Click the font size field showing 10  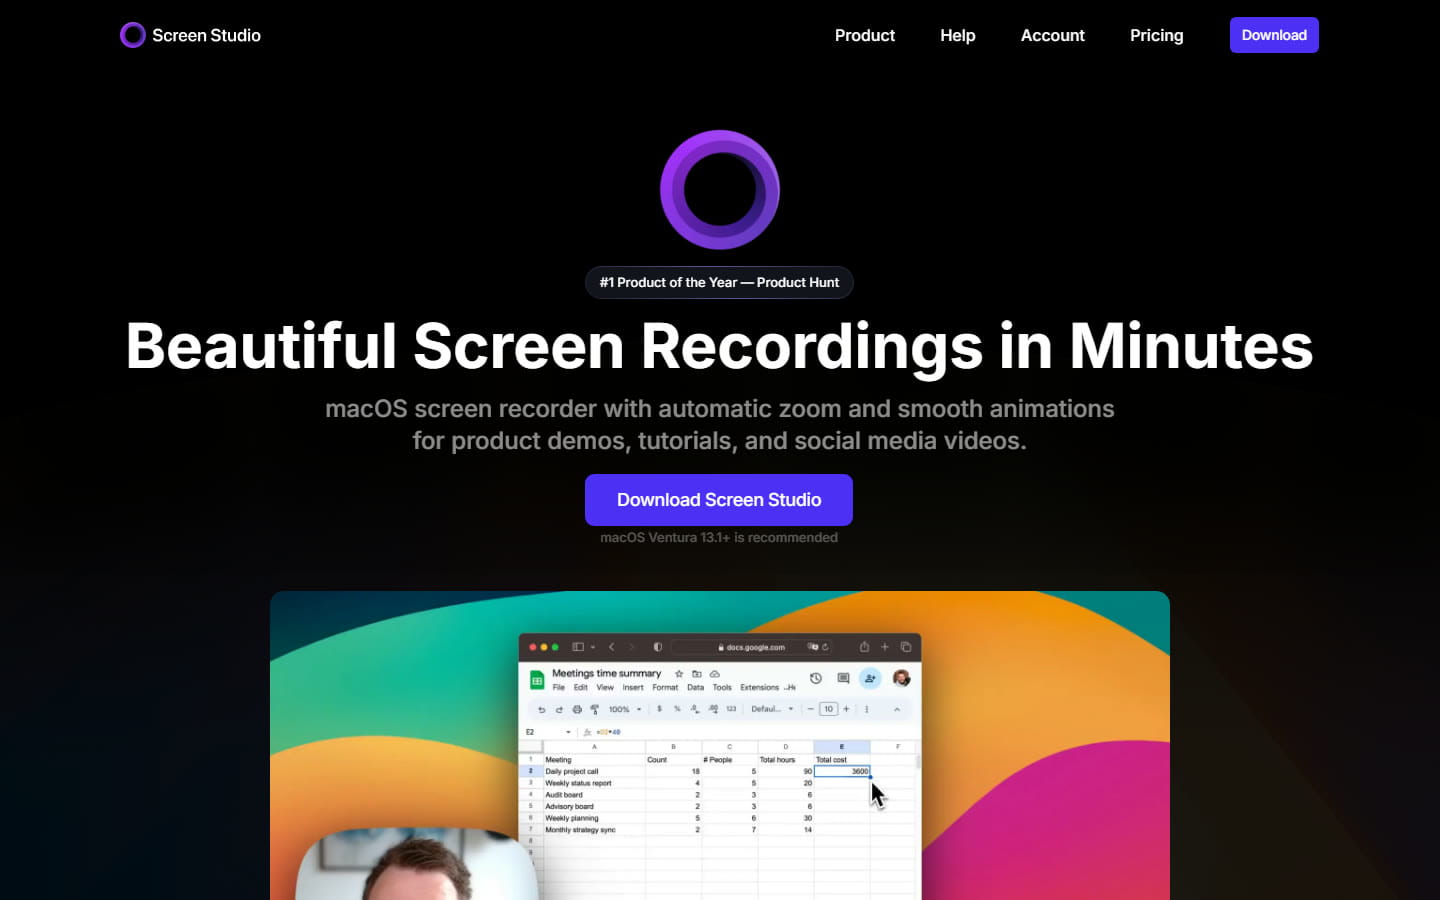[828, 709]
